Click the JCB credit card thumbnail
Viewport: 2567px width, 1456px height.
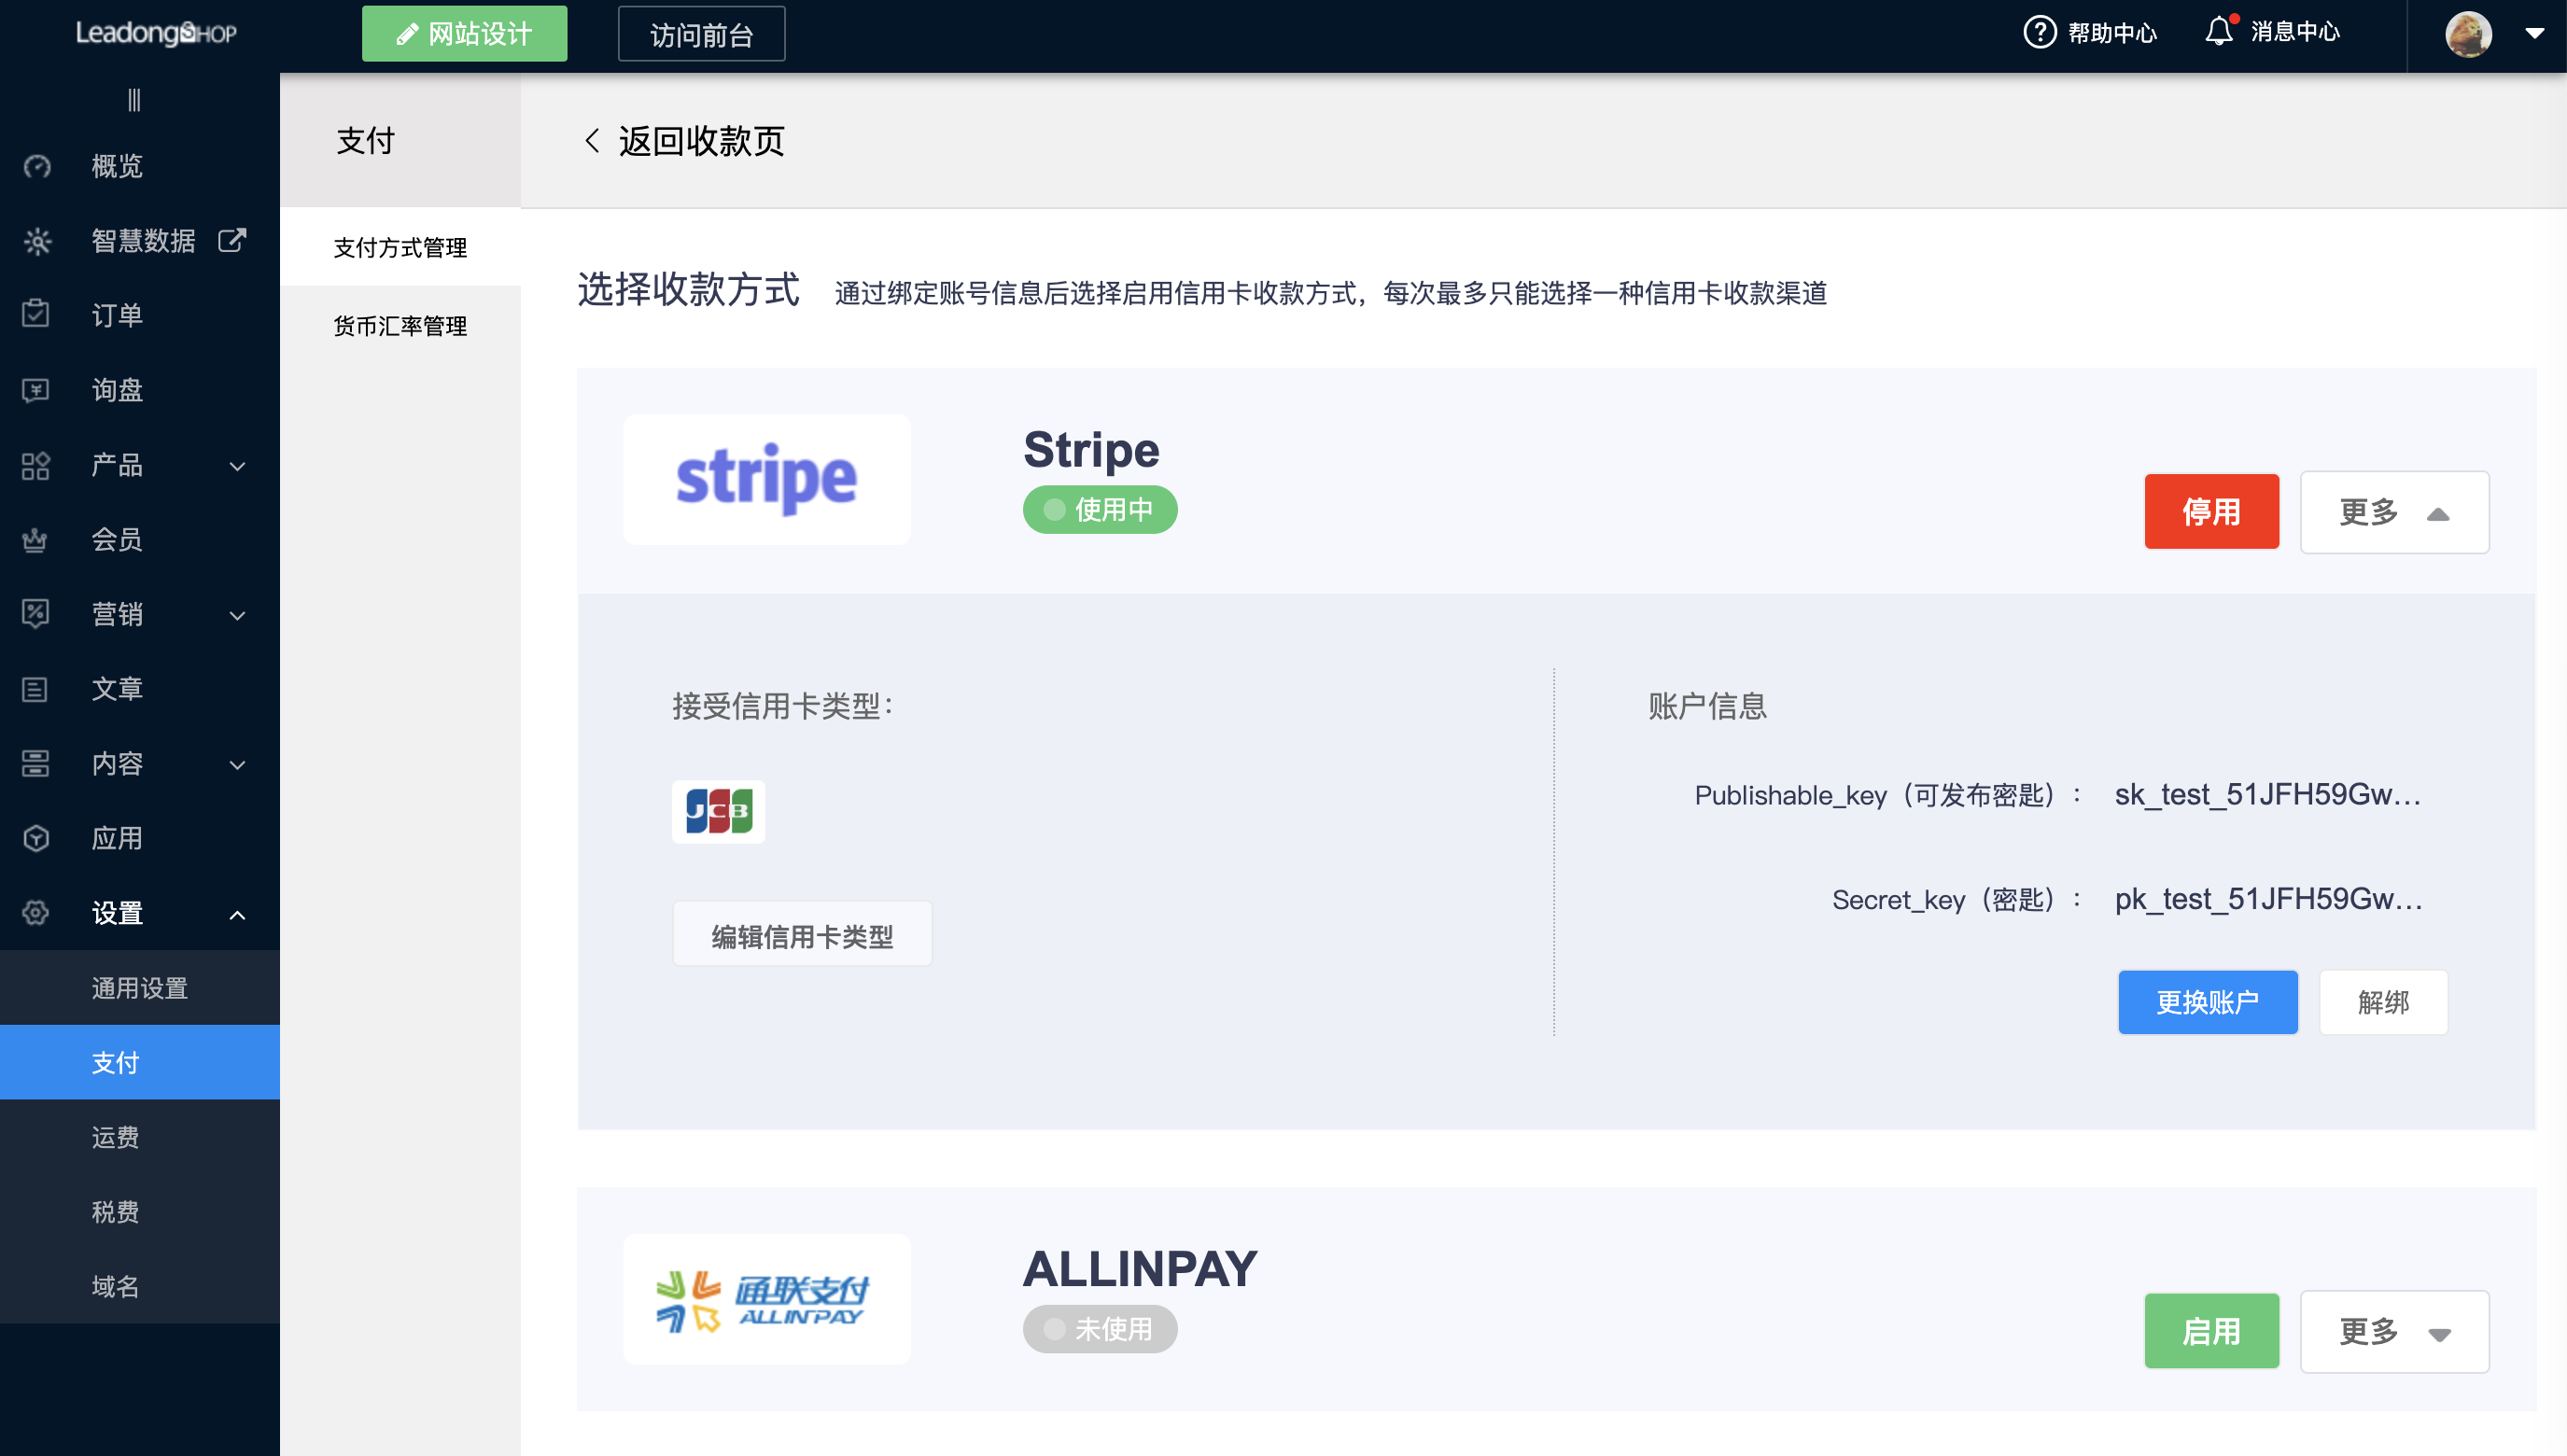pos(718,811)
